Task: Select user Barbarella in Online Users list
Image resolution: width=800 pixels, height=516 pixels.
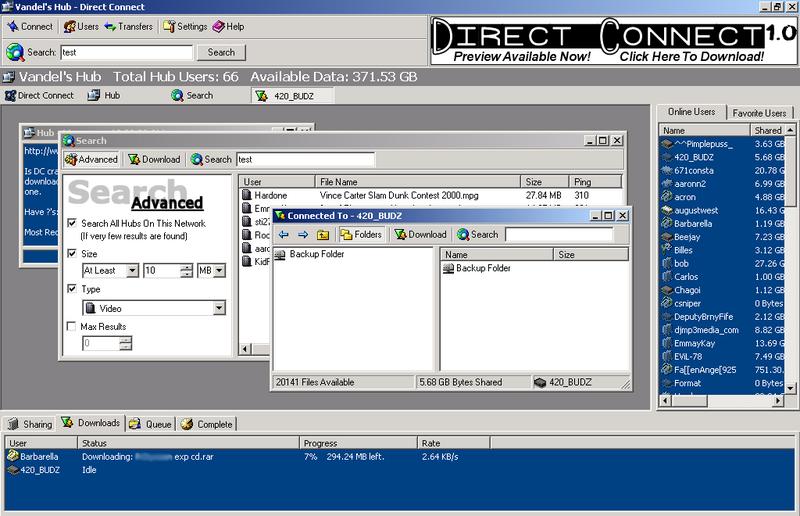Action: [722, 224]
